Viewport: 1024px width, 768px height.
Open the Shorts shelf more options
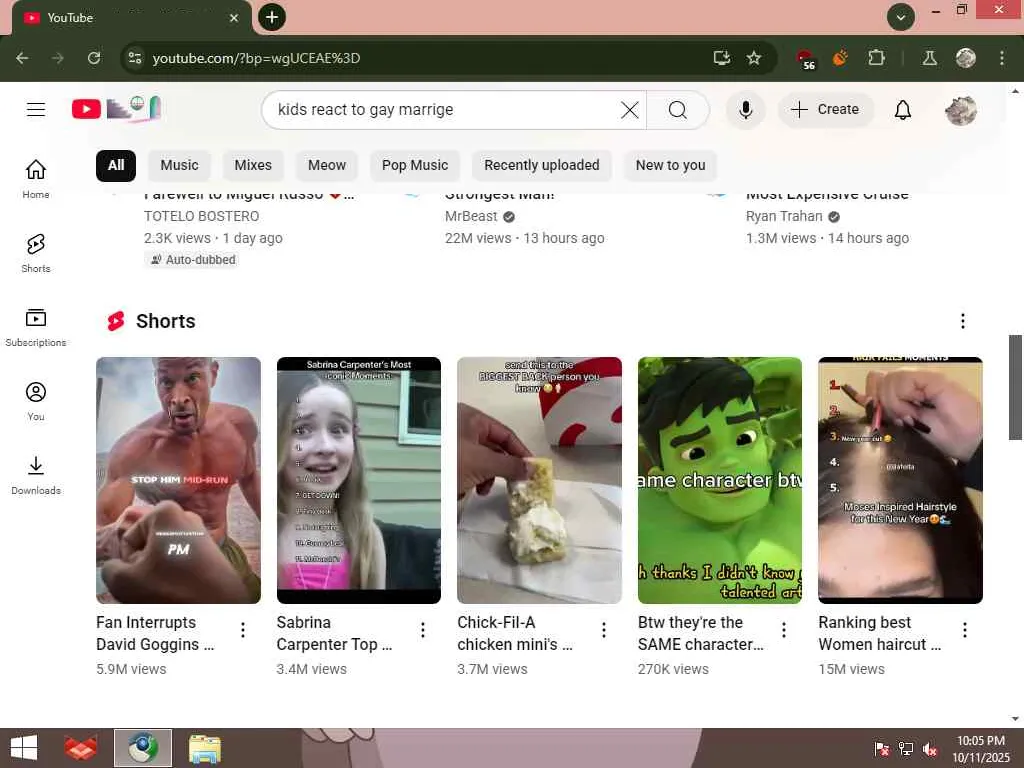click(x=962, y=321)
